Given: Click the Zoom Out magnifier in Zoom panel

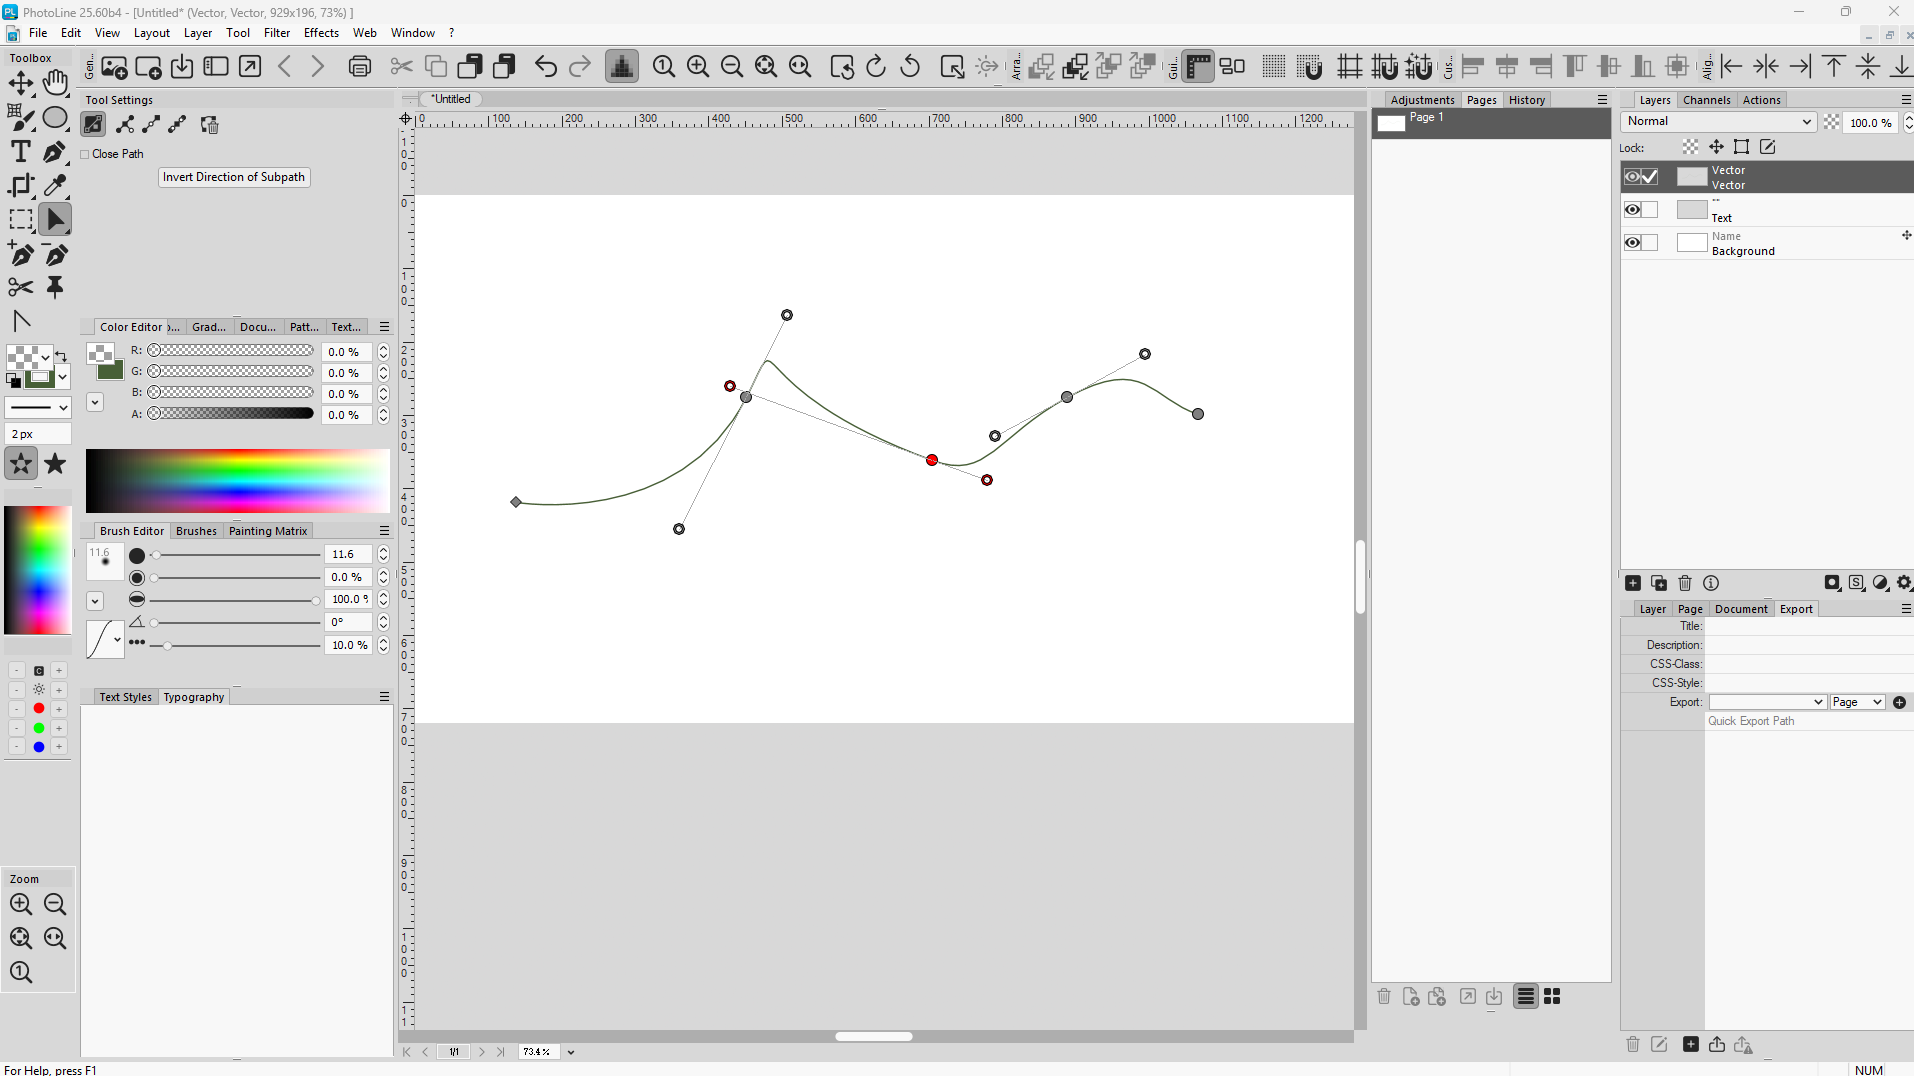Looking at the screenshot, I should [x=55, y=905].
